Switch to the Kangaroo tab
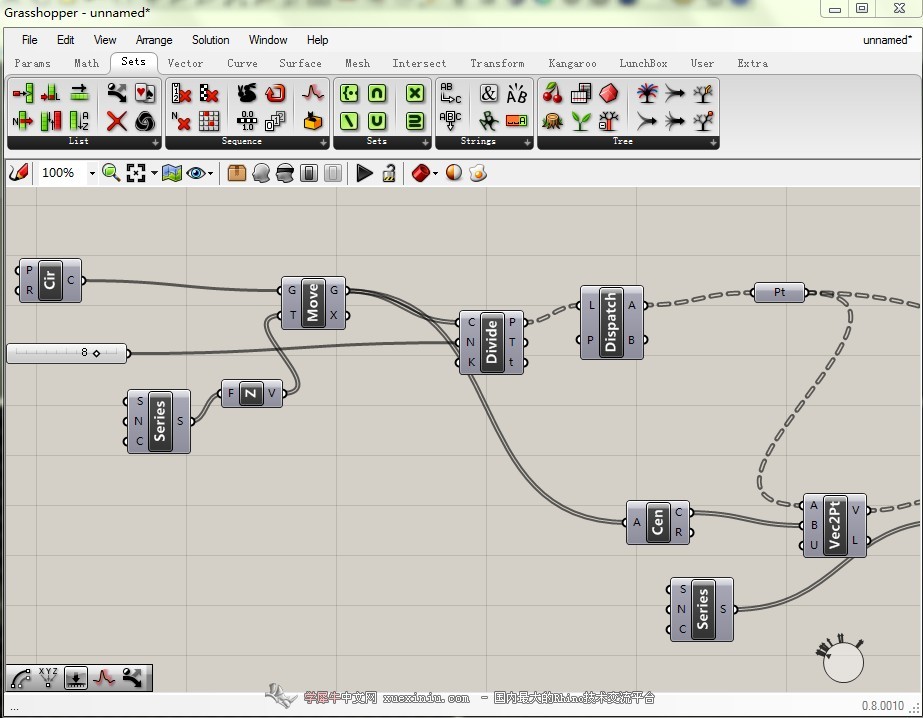The width and height of the screenshot is (923, 718). point(572,63)
